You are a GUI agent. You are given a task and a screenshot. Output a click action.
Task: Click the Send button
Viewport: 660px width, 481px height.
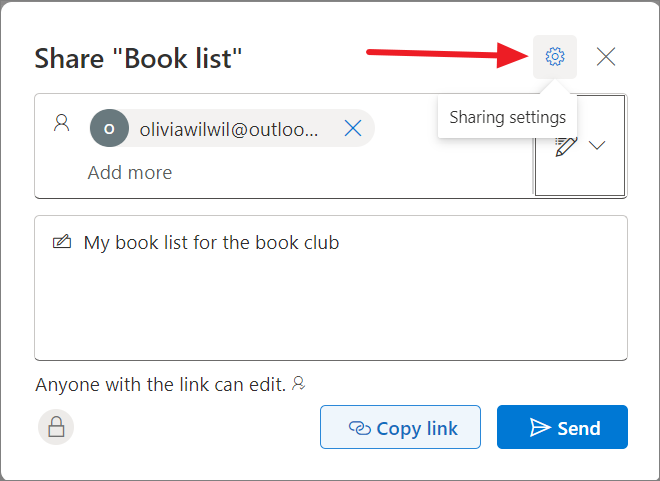tap(562, 427)
